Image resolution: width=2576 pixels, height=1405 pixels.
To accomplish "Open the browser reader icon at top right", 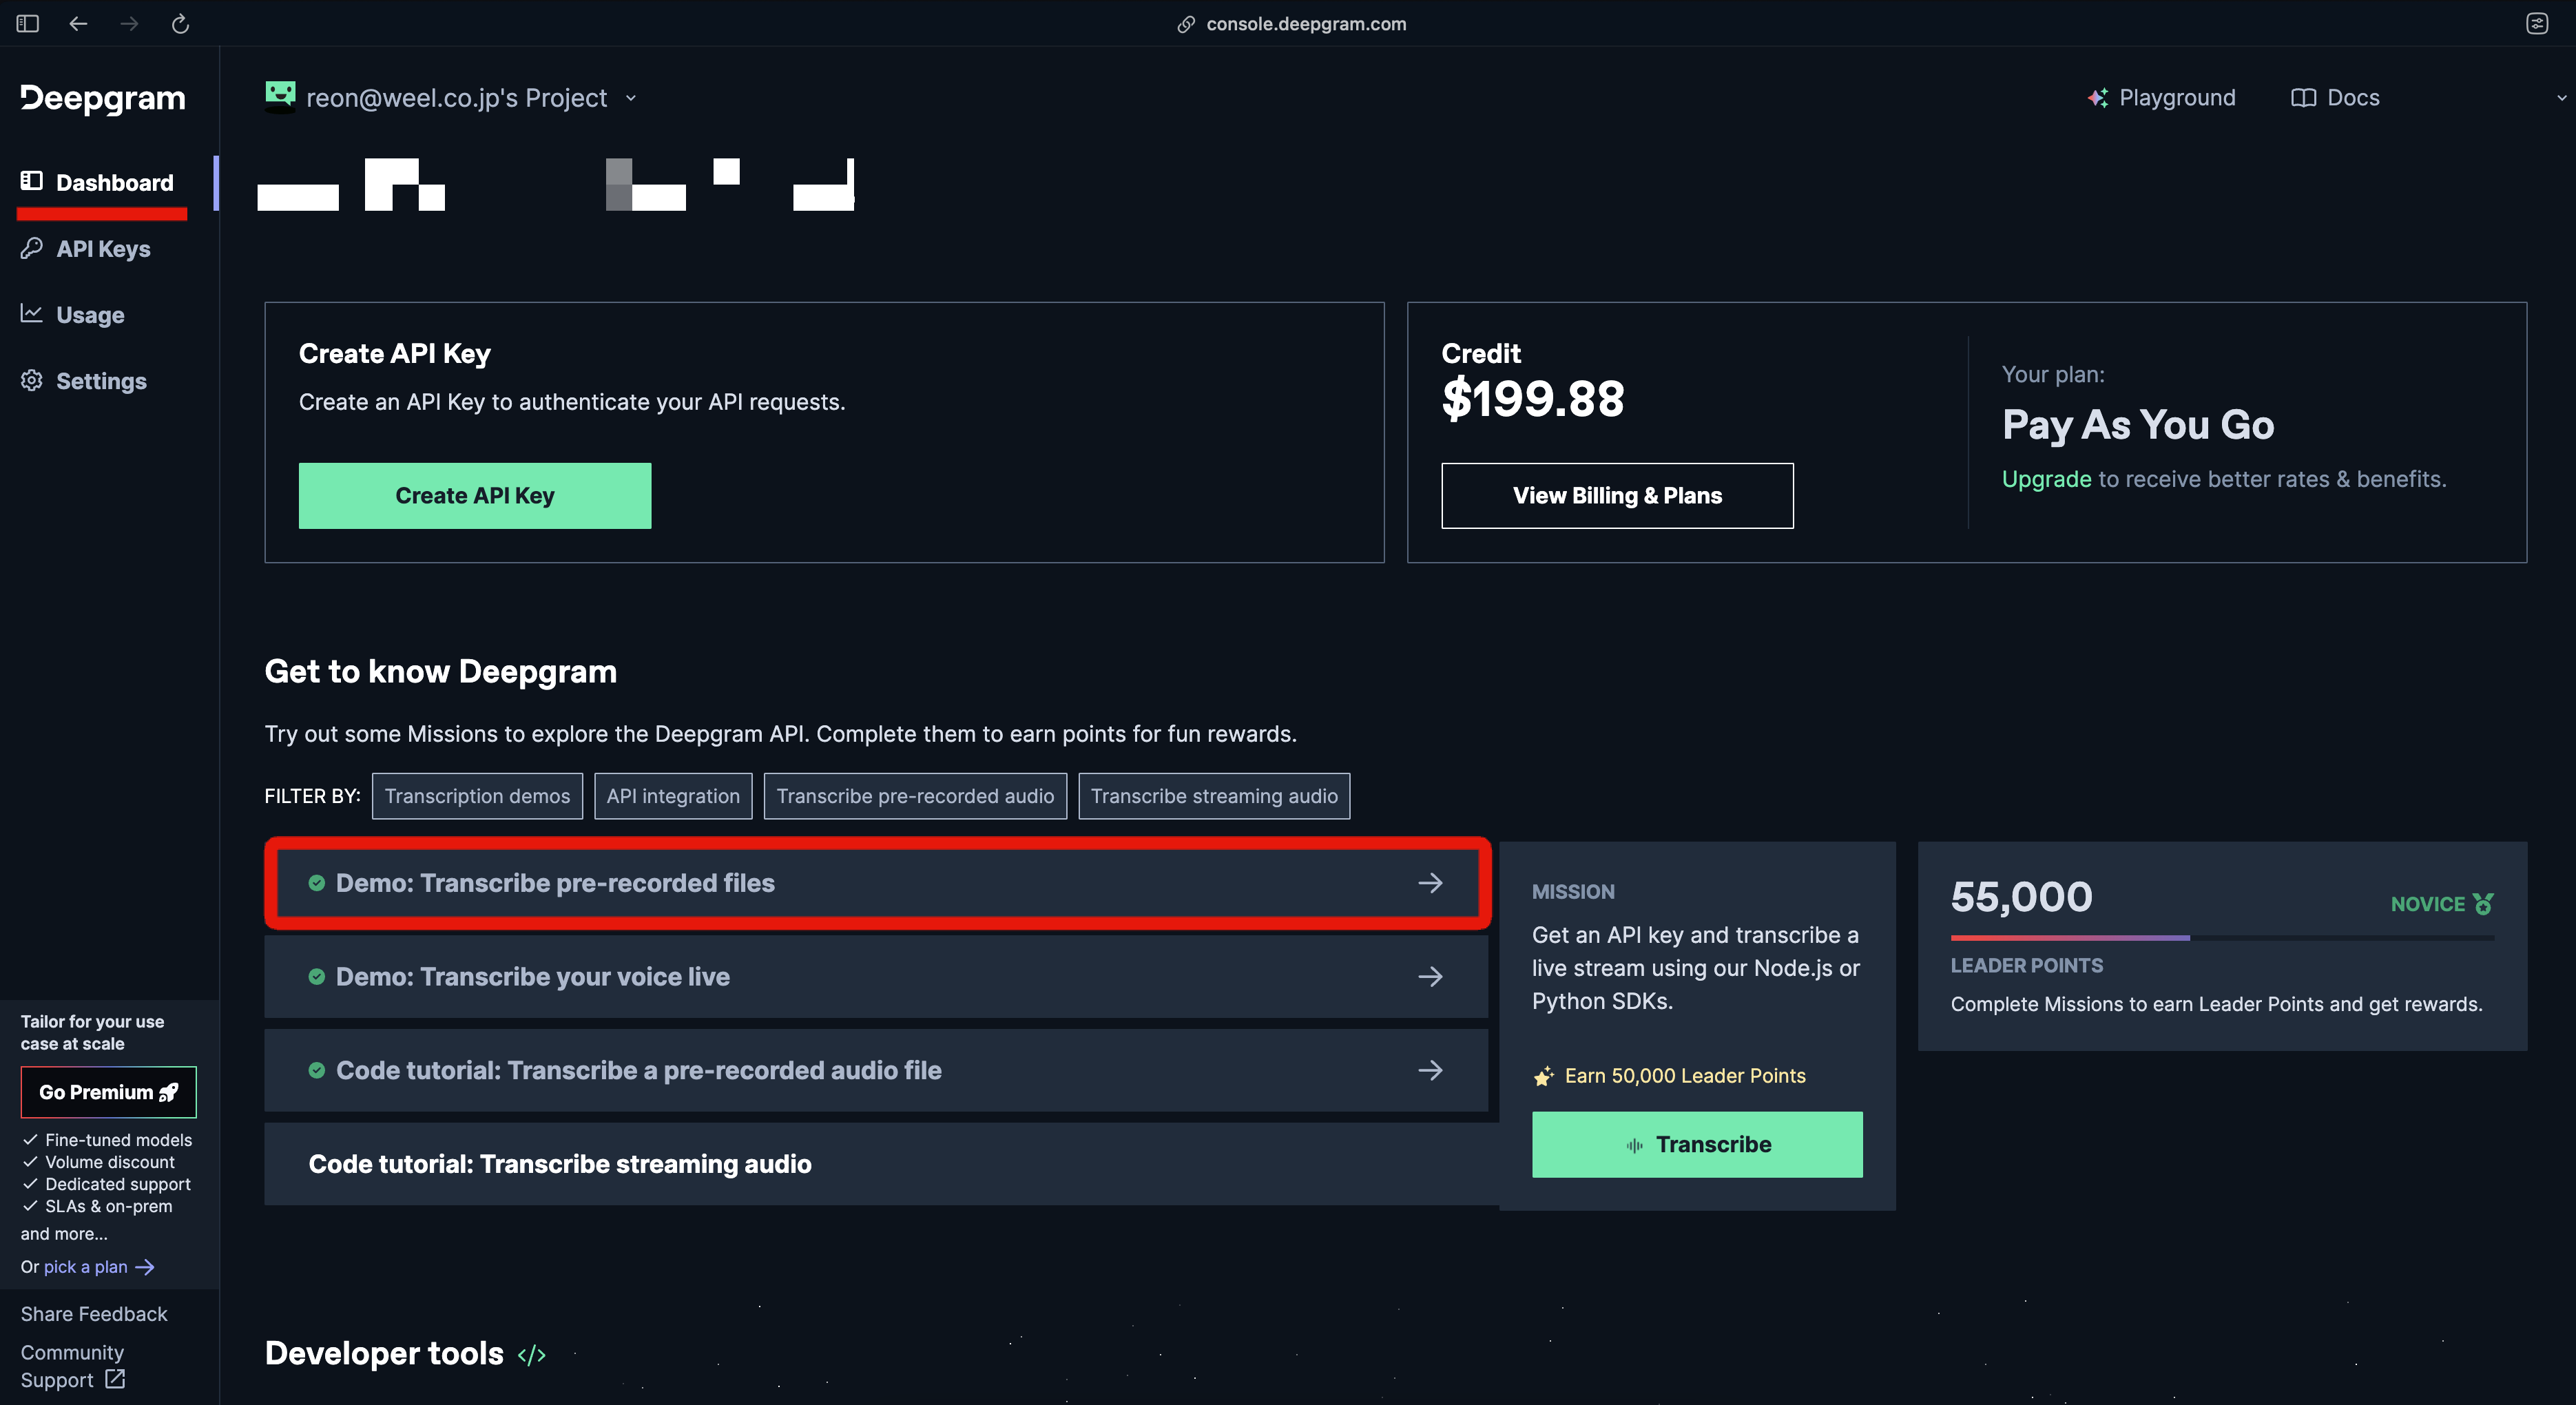I will 2537,24.
